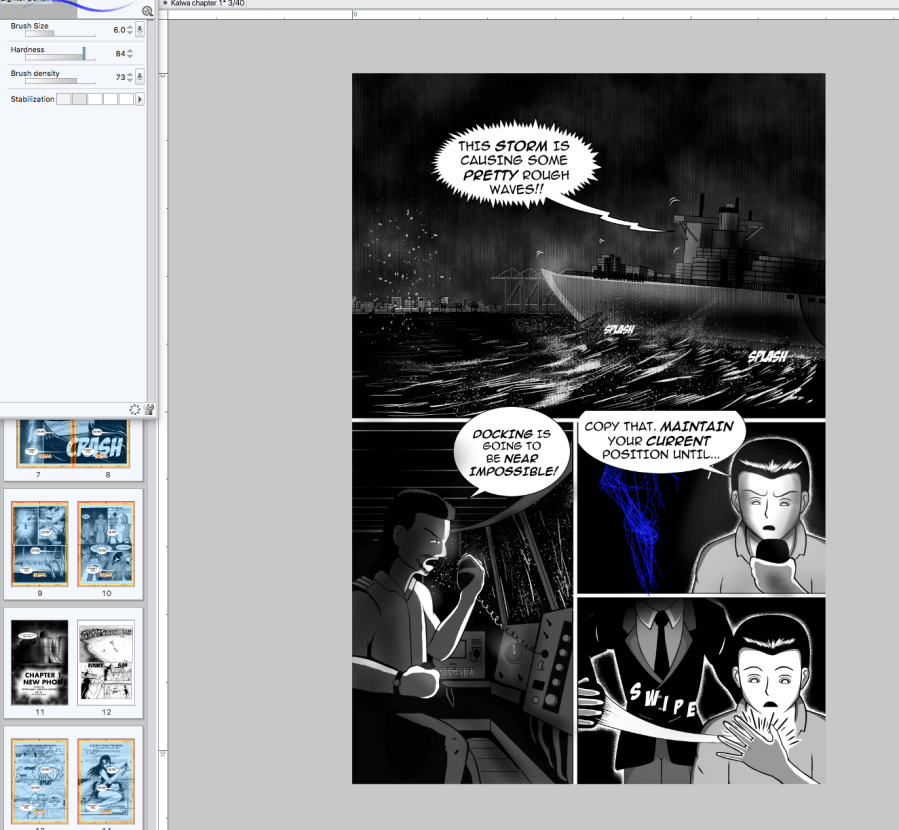This screenshot has width=899, height=830.
Task: Select the first Stabilization level box
Action: pyautogui.click(x=63, y=99)
